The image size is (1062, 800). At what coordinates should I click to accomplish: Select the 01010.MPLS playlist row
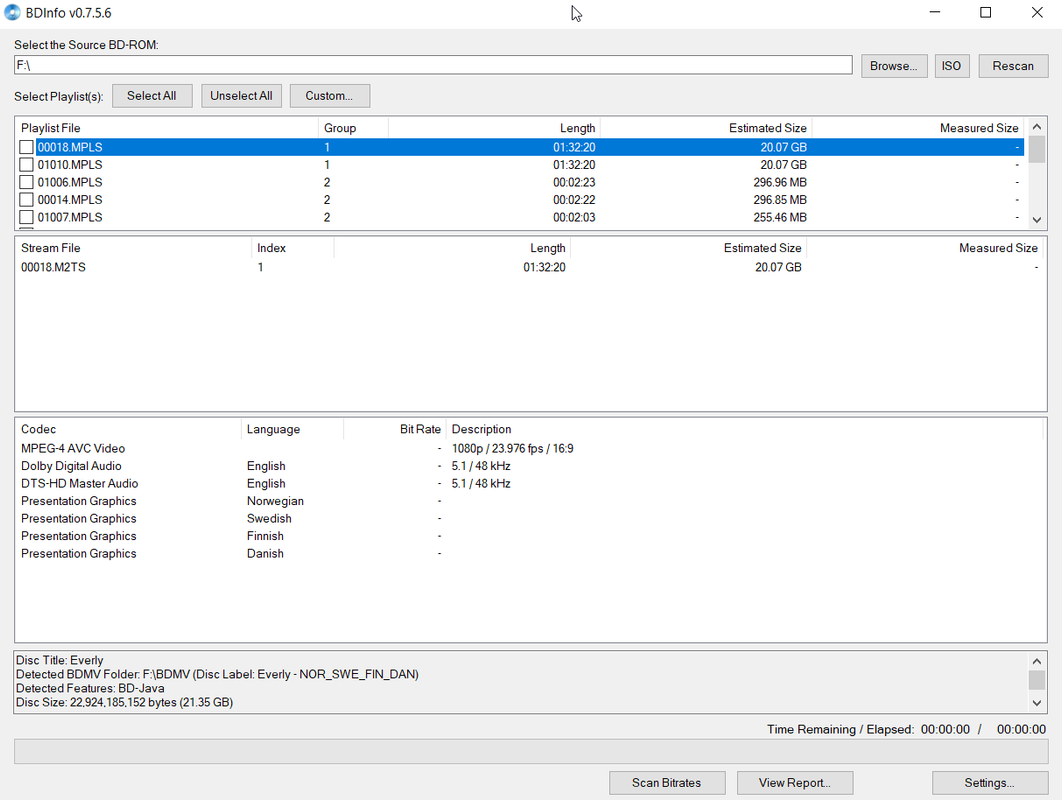tap(520, 165)
